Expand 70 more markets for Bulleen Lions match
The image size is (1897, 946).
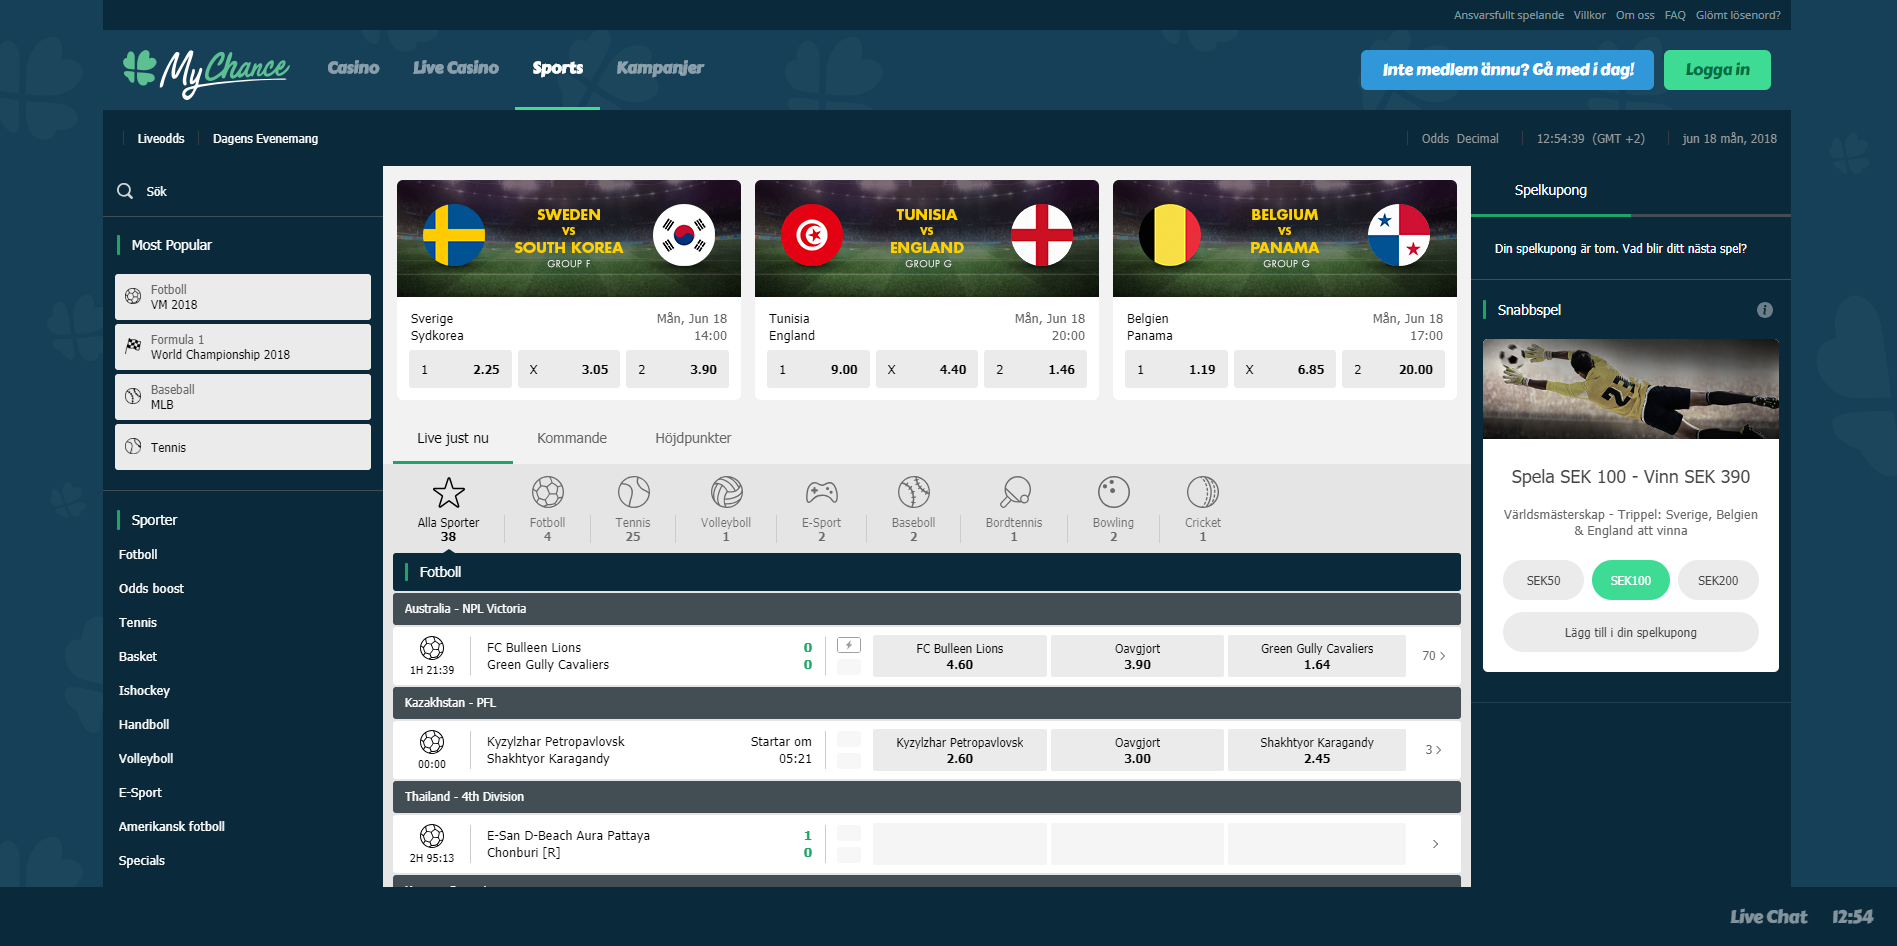[x=1433, y=656]
